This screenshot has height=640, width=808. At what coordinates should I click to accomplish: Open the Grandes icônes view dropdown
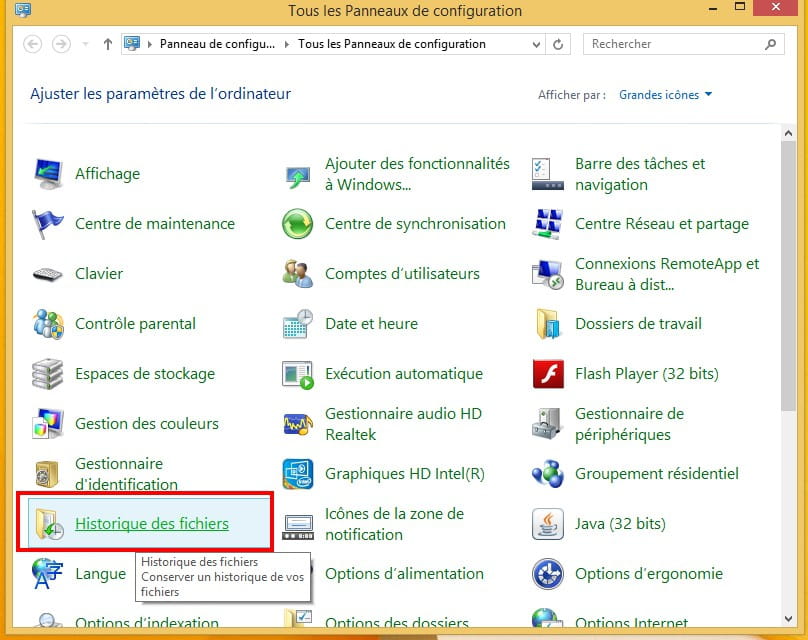click(665, 95)
